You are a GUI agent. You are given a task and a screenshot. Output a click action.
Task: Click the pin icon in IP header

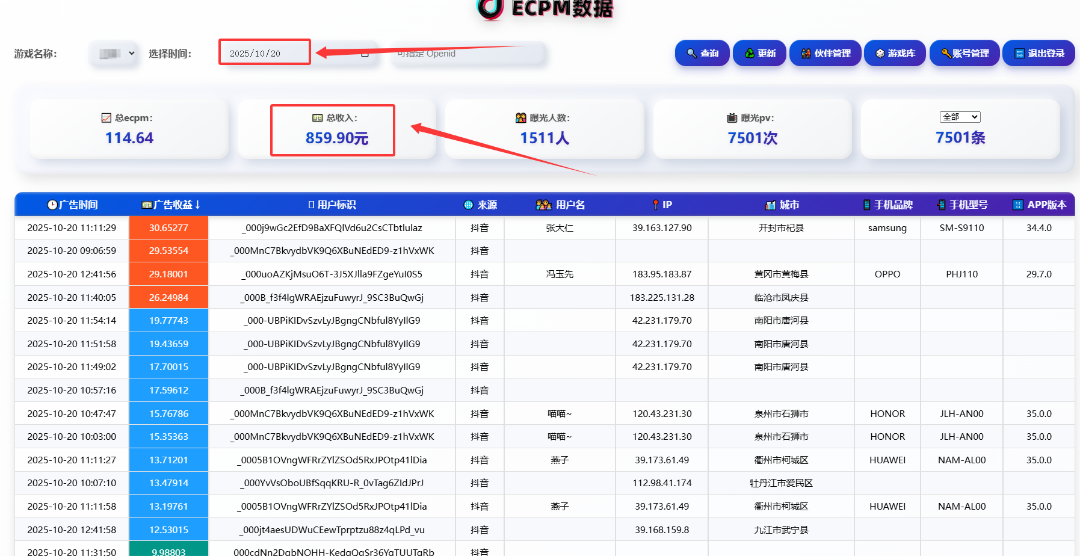point(655,205)
